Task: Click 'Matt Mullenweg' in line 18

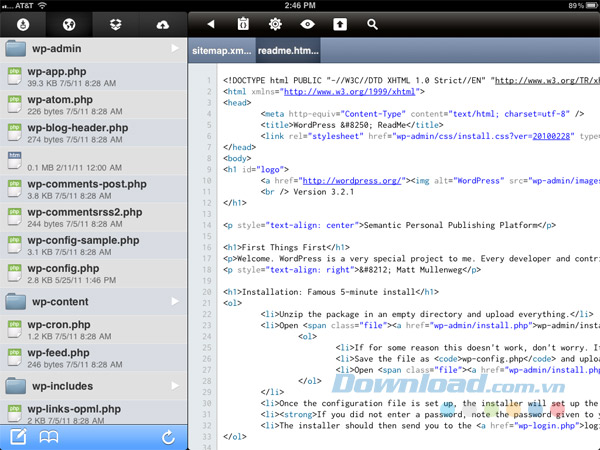Action: coord(429,270)
